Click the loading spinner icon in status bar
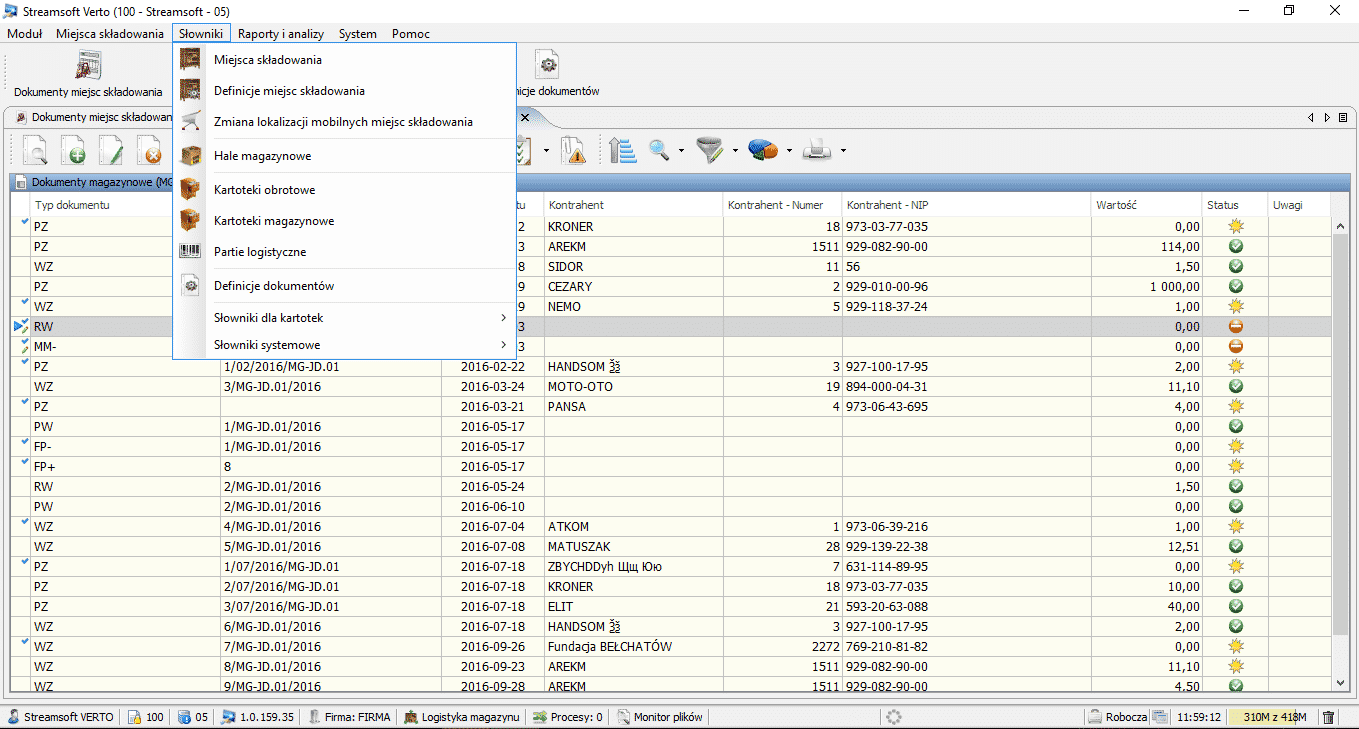 894,717
